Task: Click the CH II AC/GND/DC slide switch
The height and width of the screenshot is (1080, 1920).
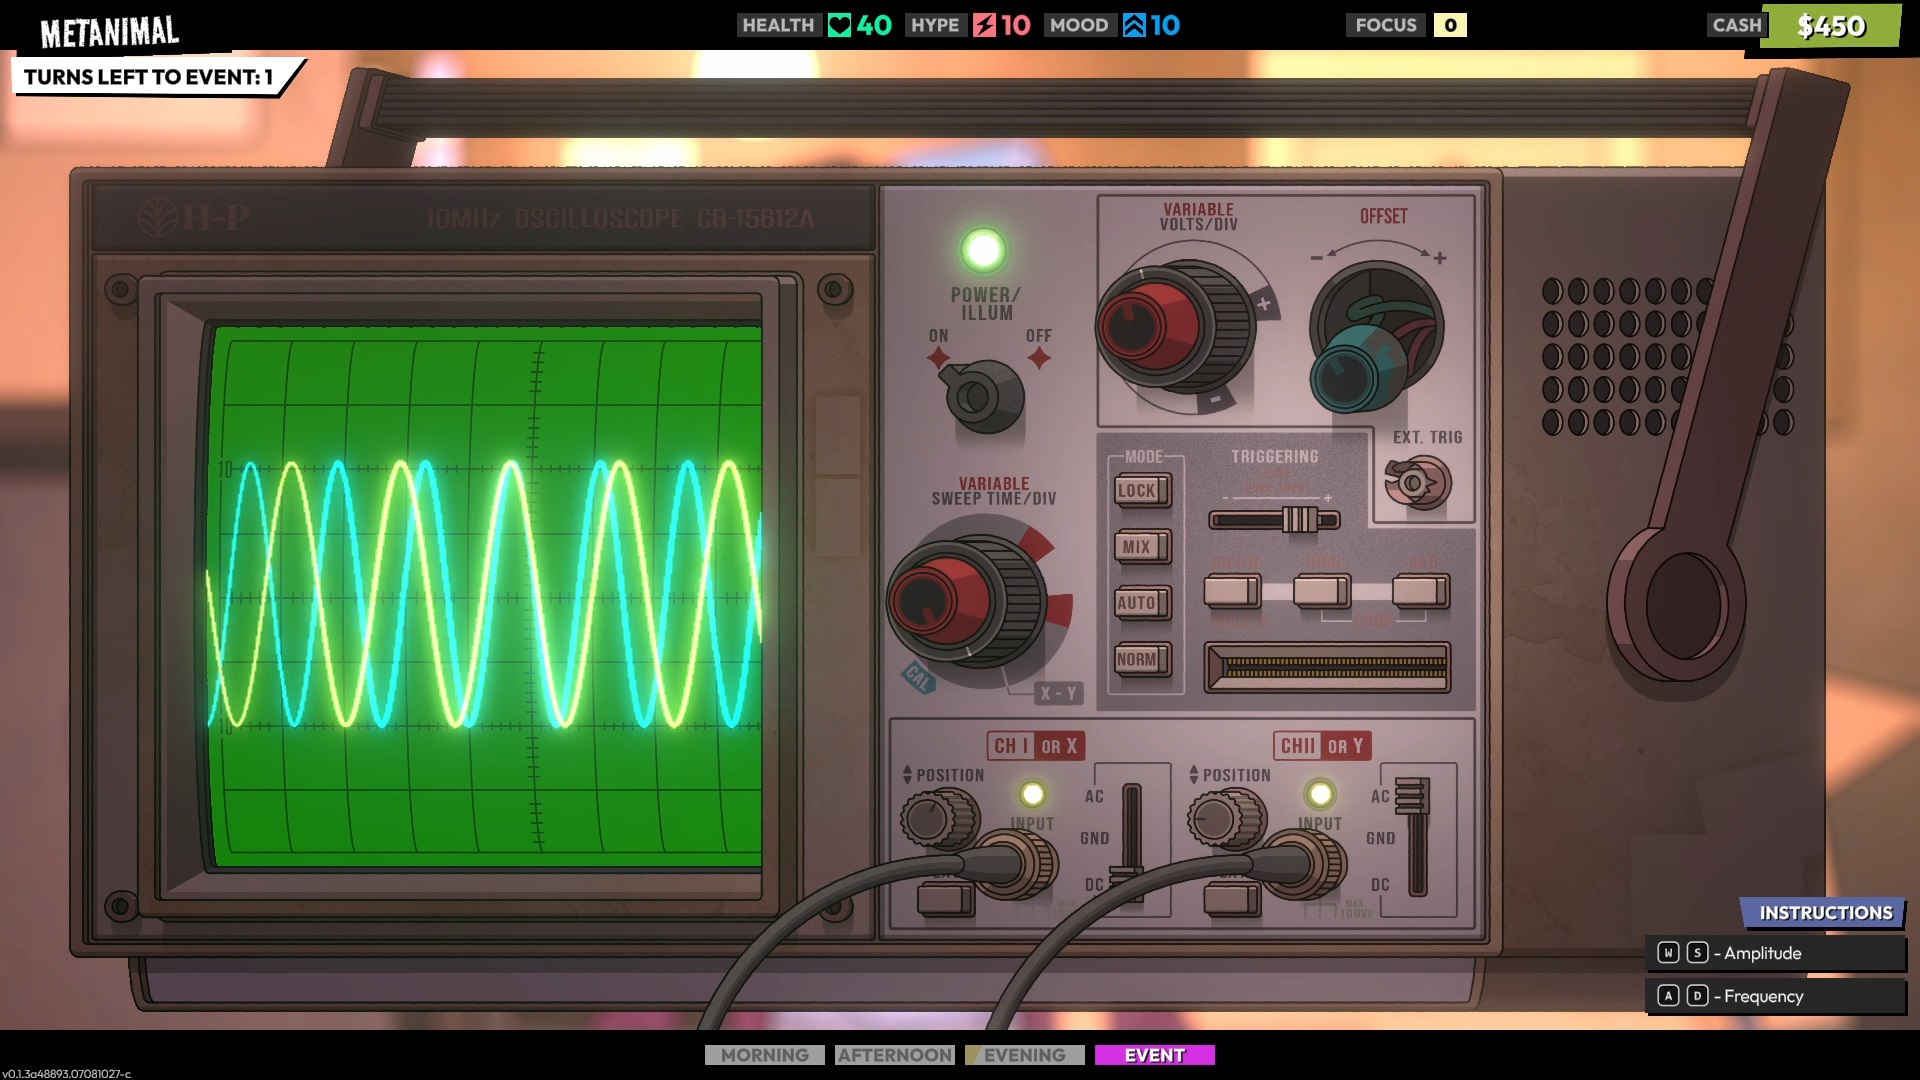Action: 1411,797
